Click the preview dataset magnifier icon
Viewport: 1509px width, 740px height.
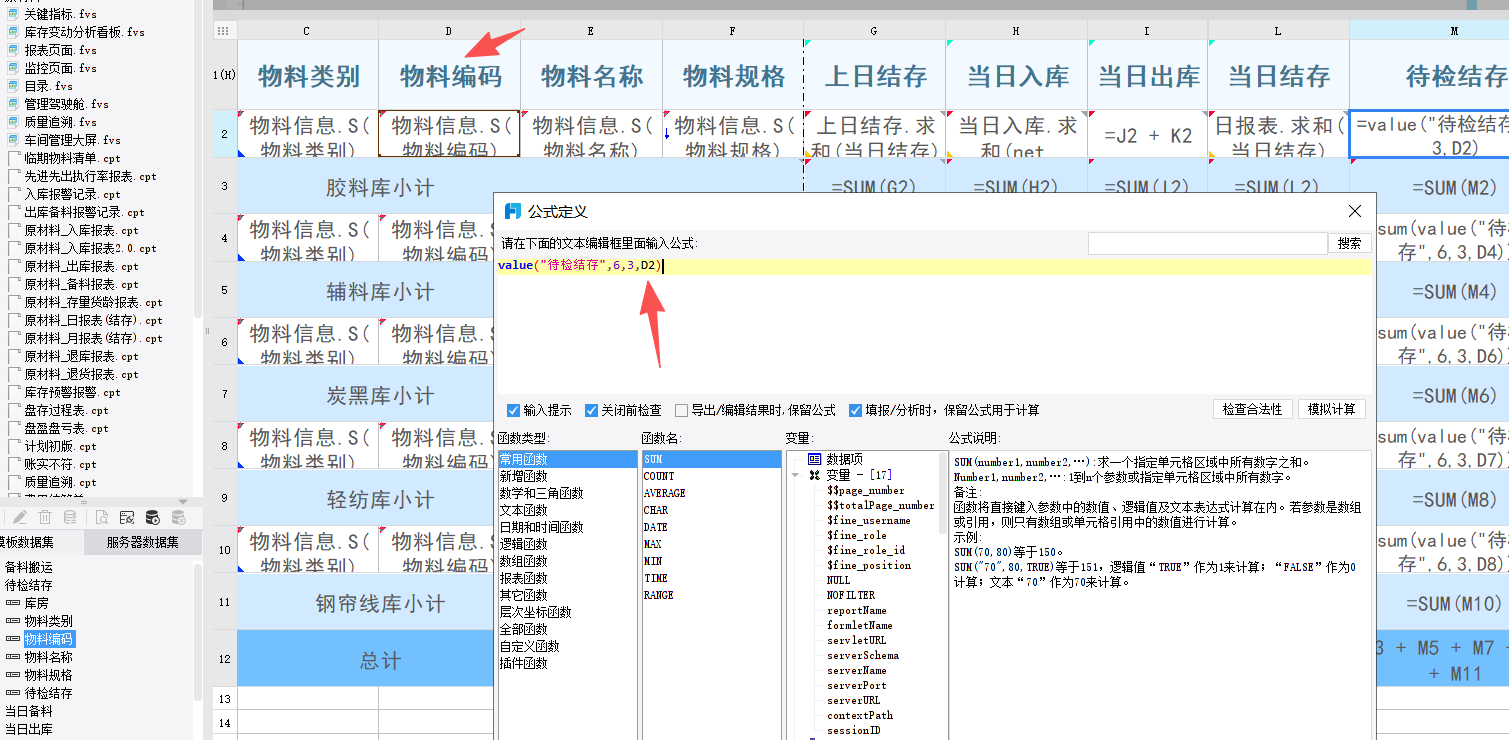coord(102,517)
